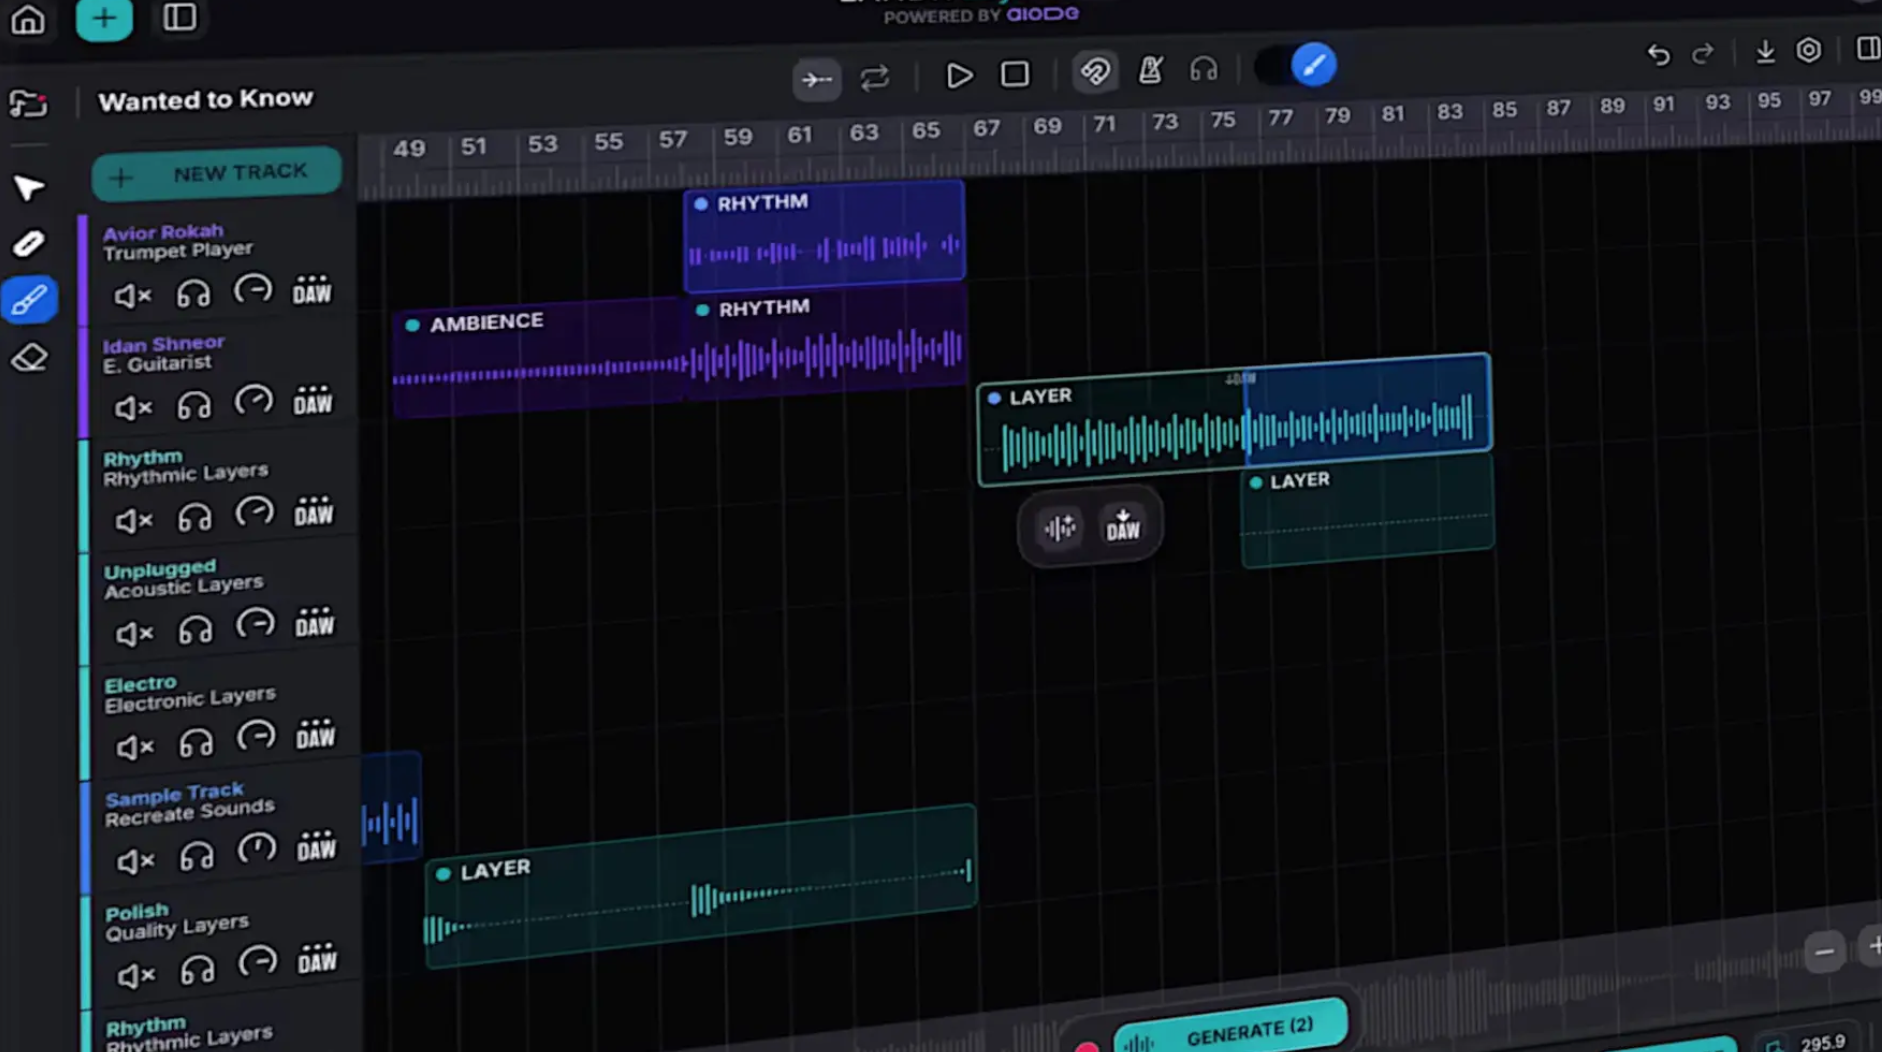Click the icon left of the Wanted to Know title

[29, 103]
